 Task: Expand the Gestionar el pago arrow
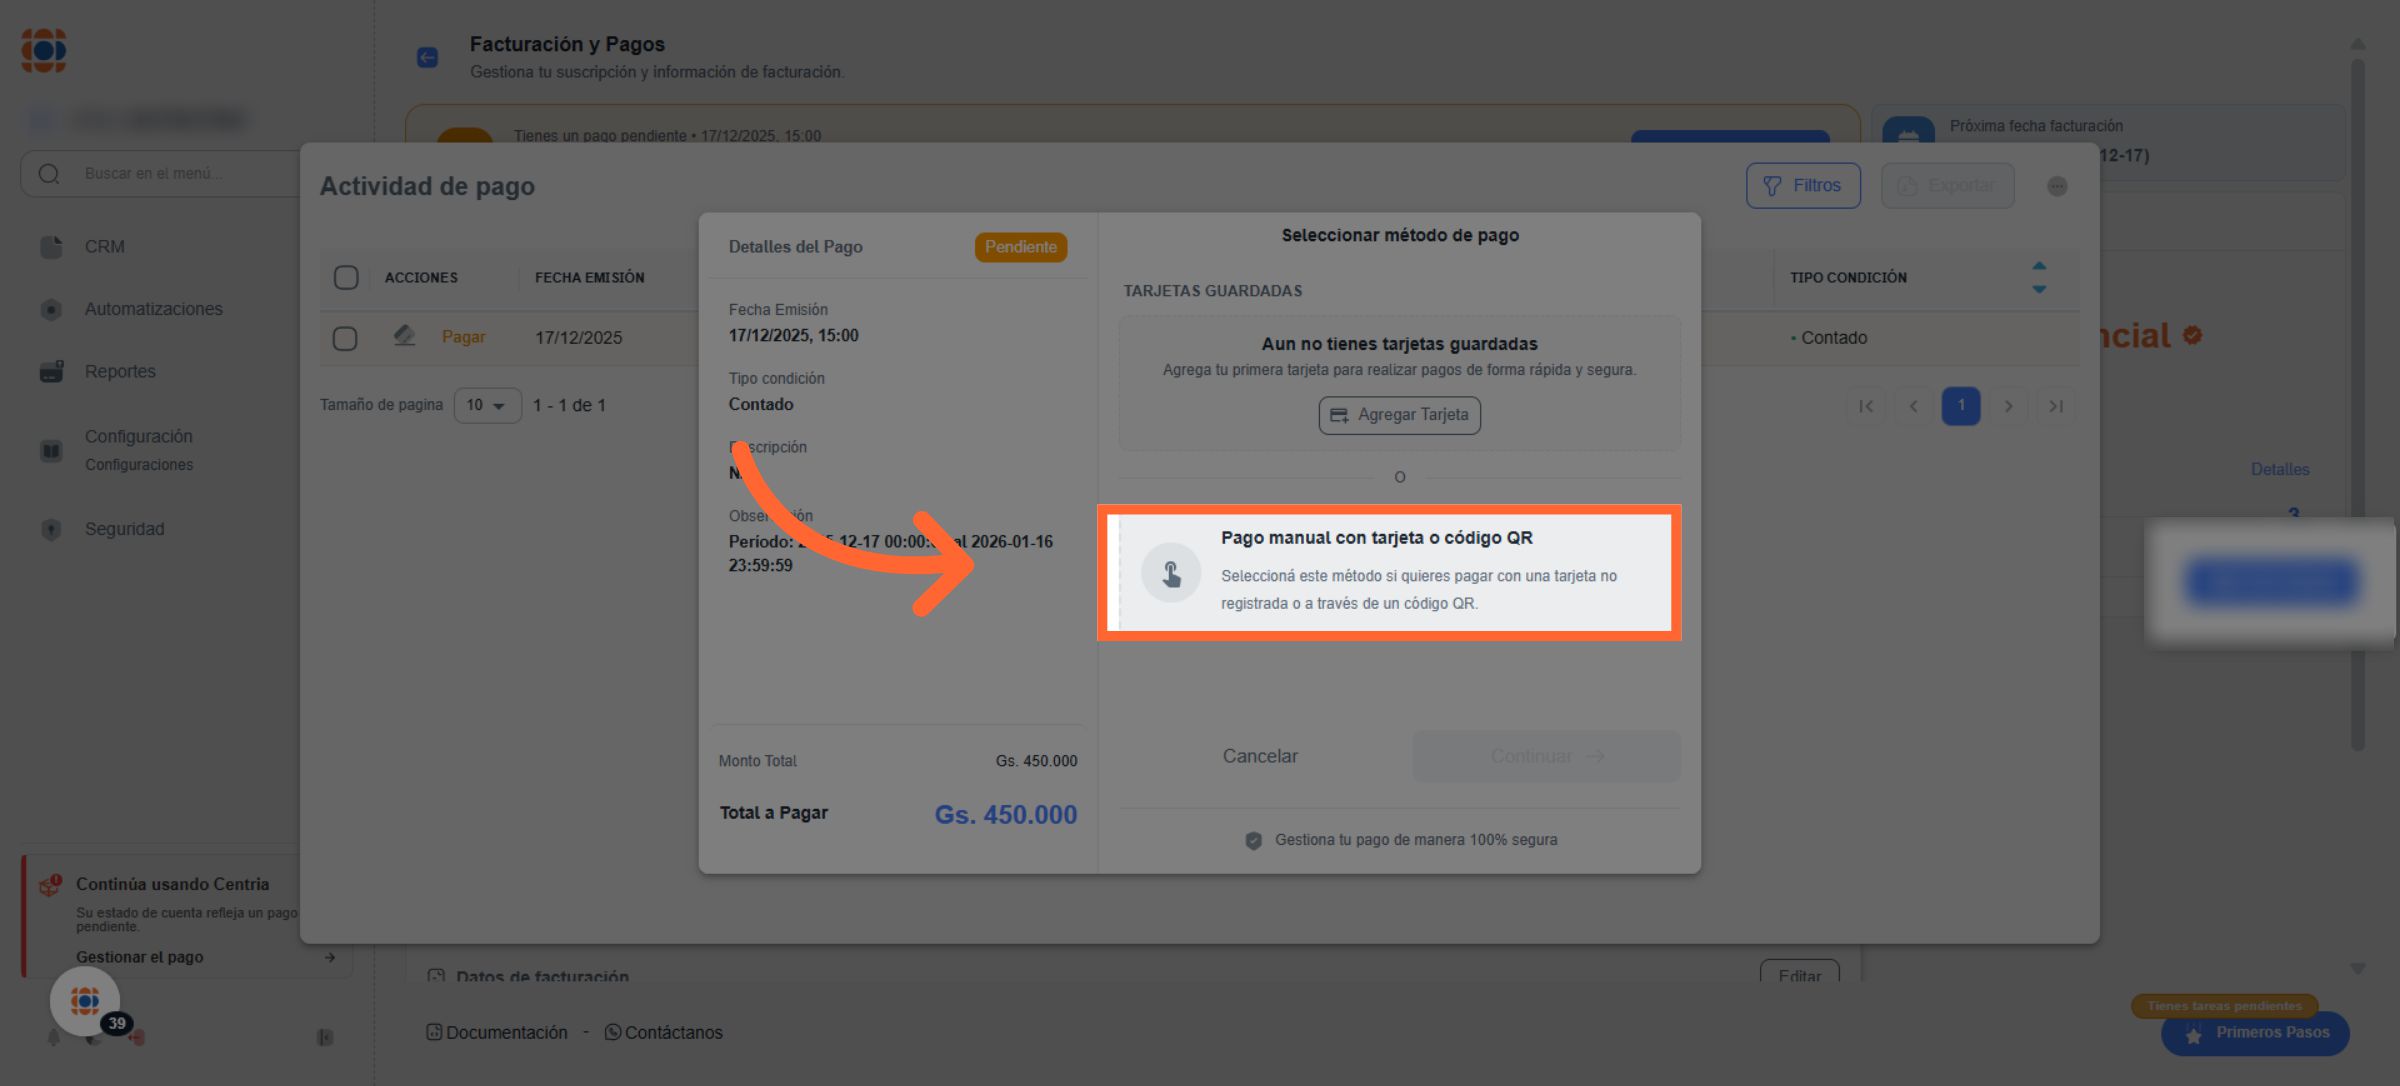coord(330,958)
